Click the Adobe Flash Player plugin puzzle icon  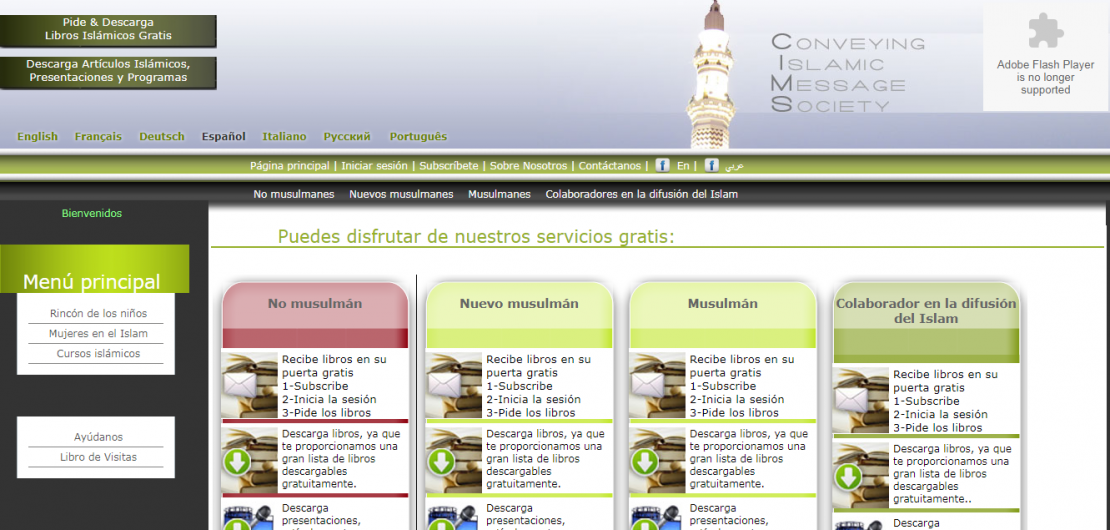pyautogui.click(x=1045, y=32)
